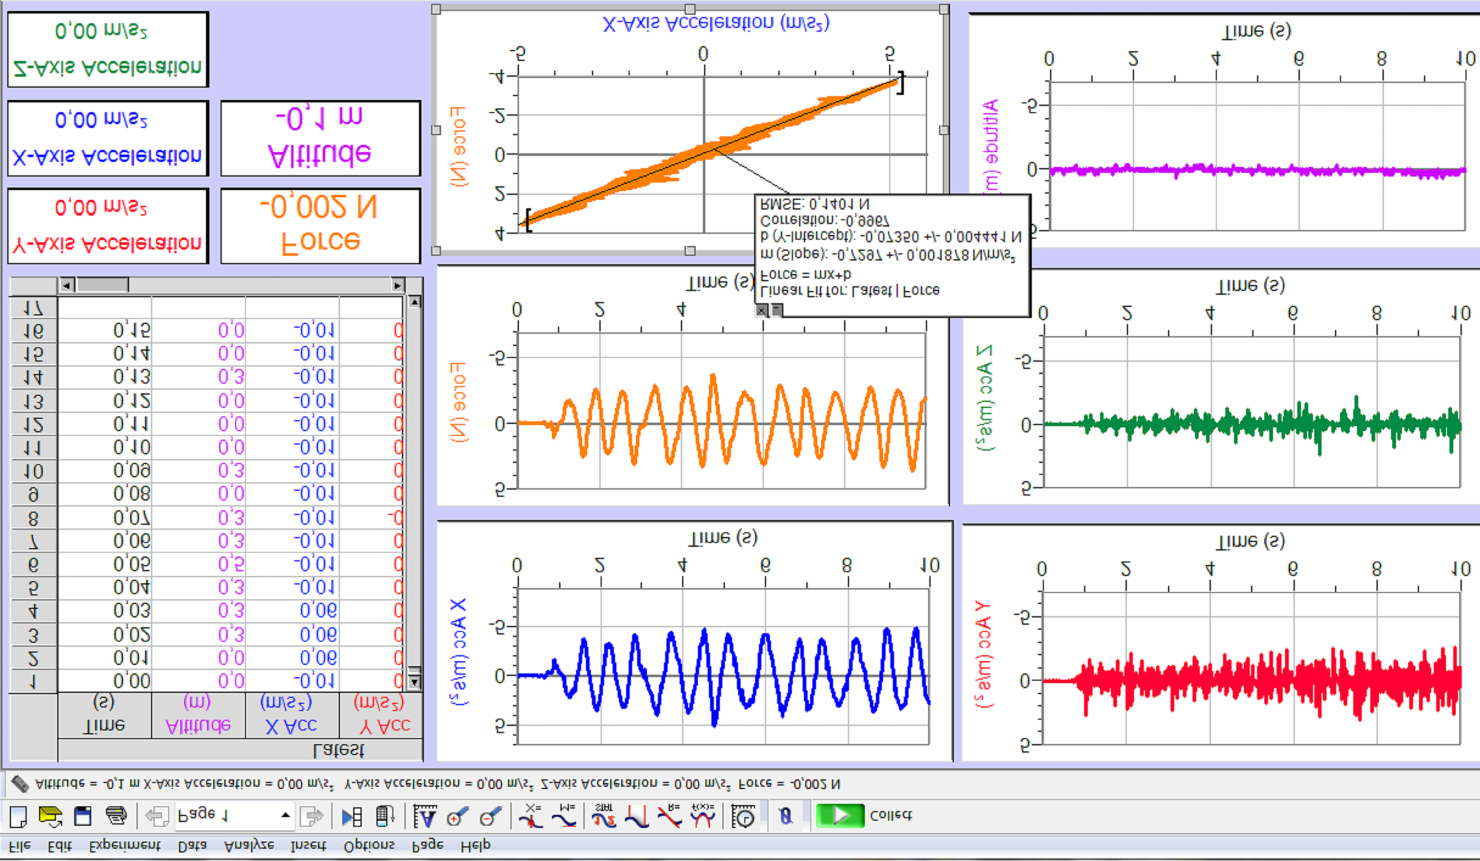This screenshot has width=1480, height=861.
Task: Click the Open file folder icon
Action: [50, 816]
